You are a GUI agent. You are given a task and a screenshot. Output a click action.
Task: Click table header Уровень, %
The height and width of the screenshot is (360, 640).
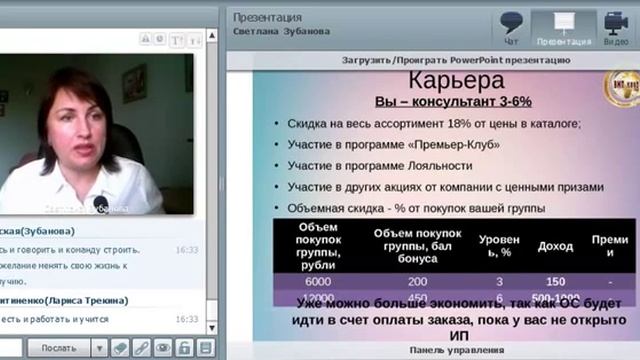click(x=499, y=246)
